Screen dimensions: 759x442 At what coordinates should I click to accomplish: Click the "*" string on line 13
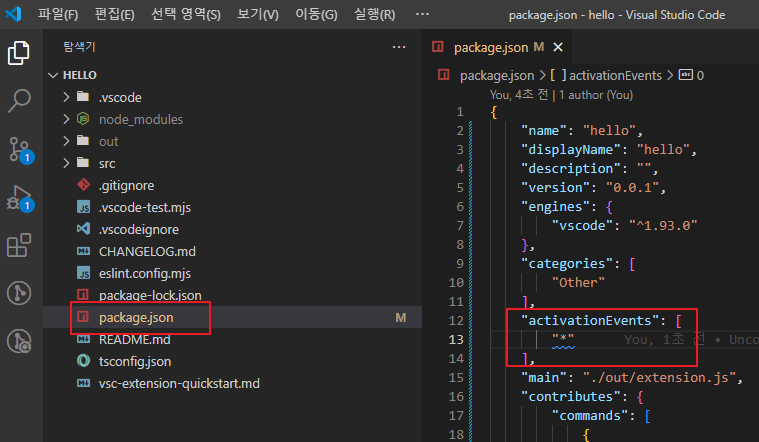(563, 339)
